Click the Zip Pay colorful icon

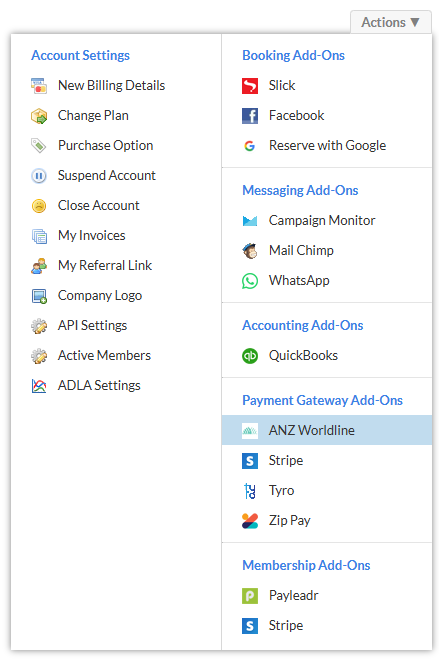pos(250,521)
